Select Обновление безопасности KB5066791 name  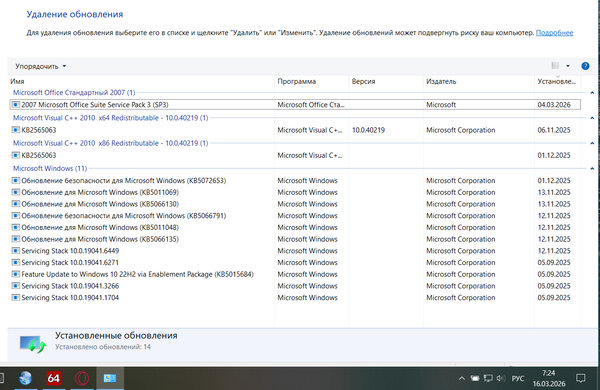[124, 215]
